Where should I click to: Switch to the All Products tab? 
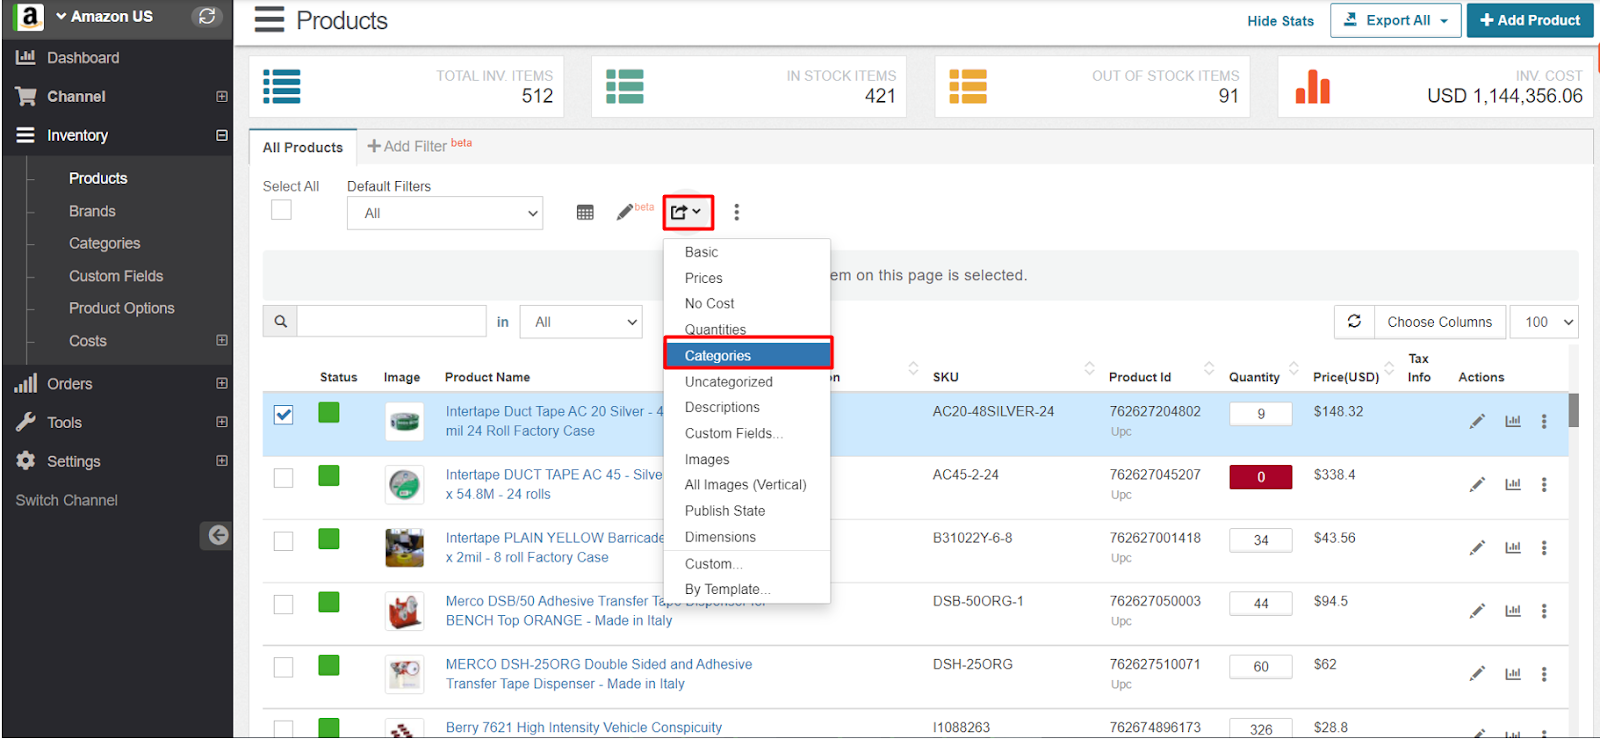[x=303, y=147]
